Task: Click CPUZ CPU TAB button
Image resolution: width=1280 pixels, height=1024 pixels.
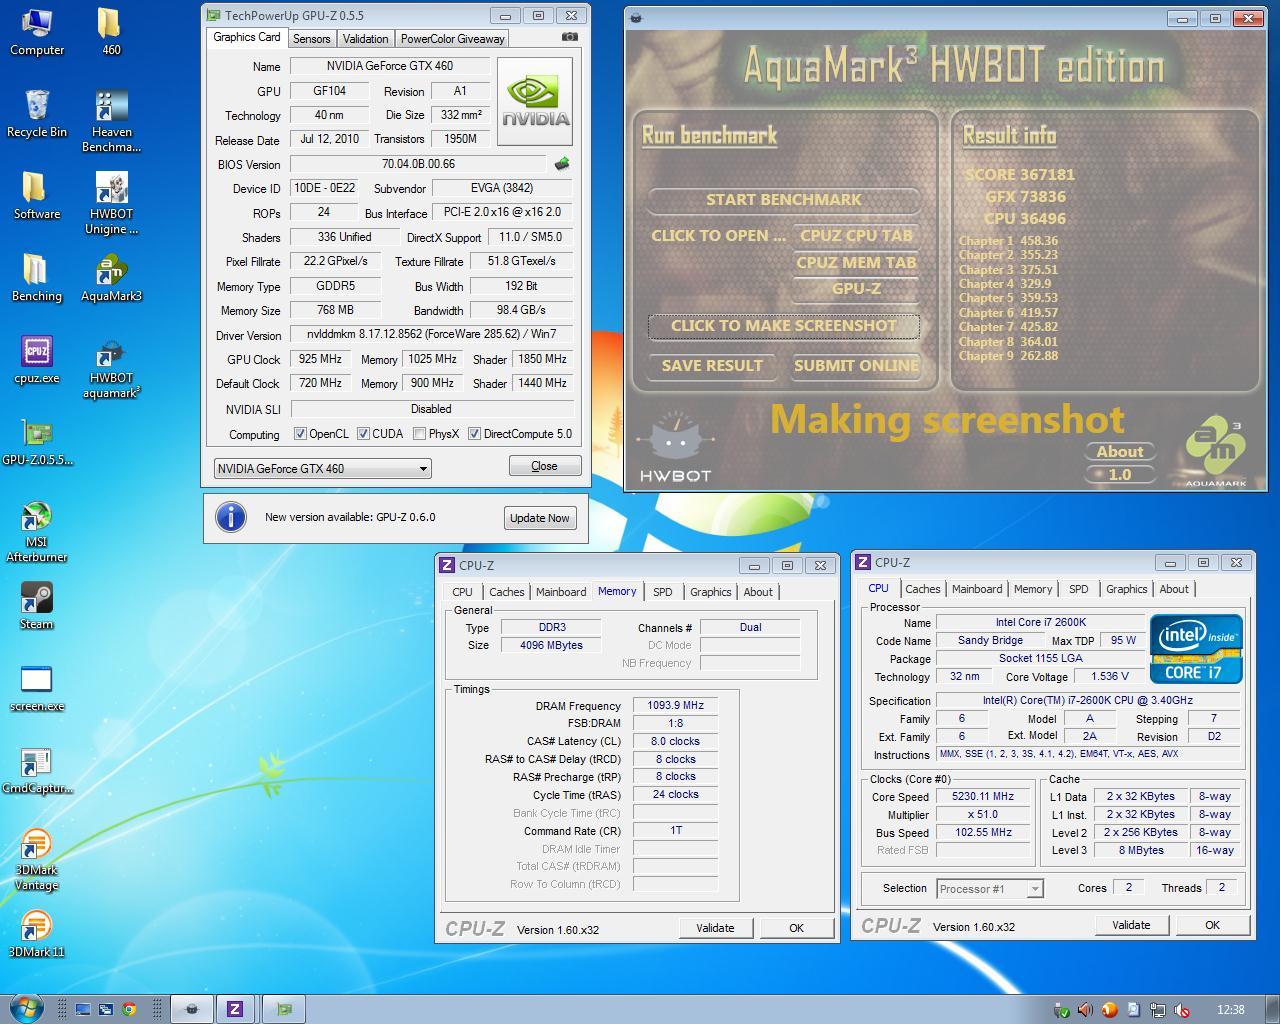Action: [856, 236]
